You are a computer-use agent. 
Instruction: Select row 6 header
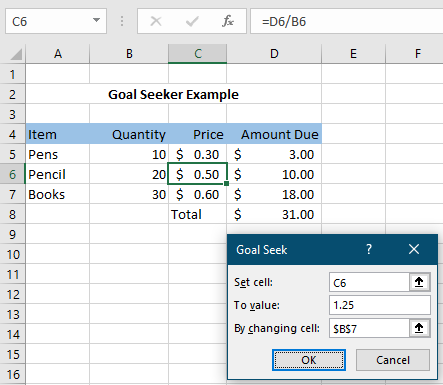[13, 174]
